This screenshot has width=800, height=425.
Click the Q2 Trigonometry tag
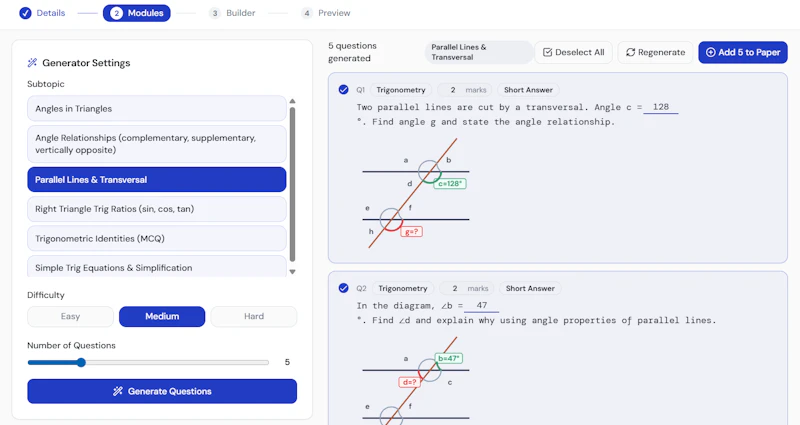coord(403,288)
